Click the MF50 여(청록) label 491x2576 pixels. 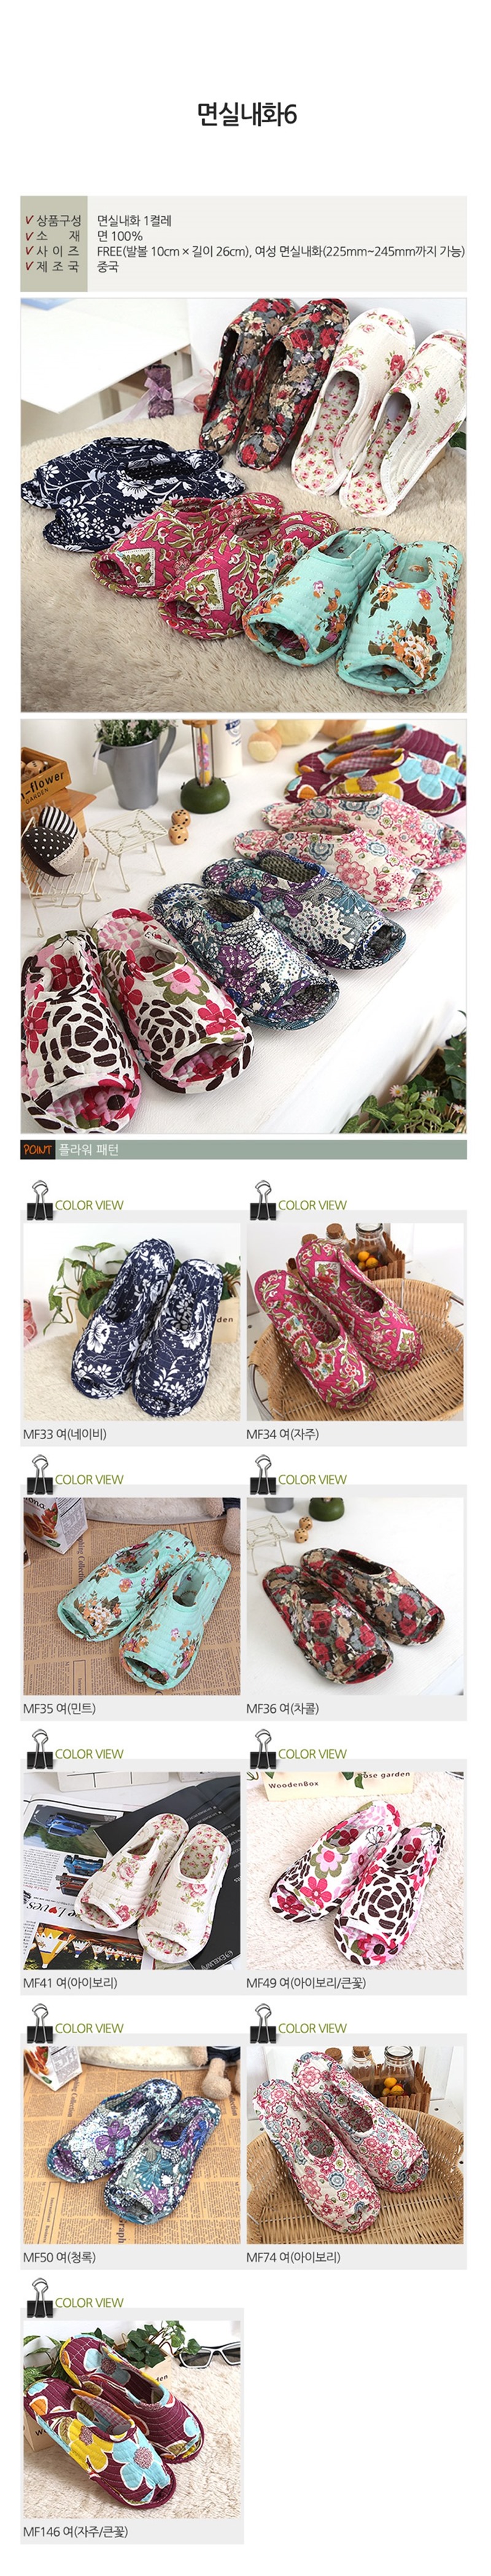point(59,2257)
